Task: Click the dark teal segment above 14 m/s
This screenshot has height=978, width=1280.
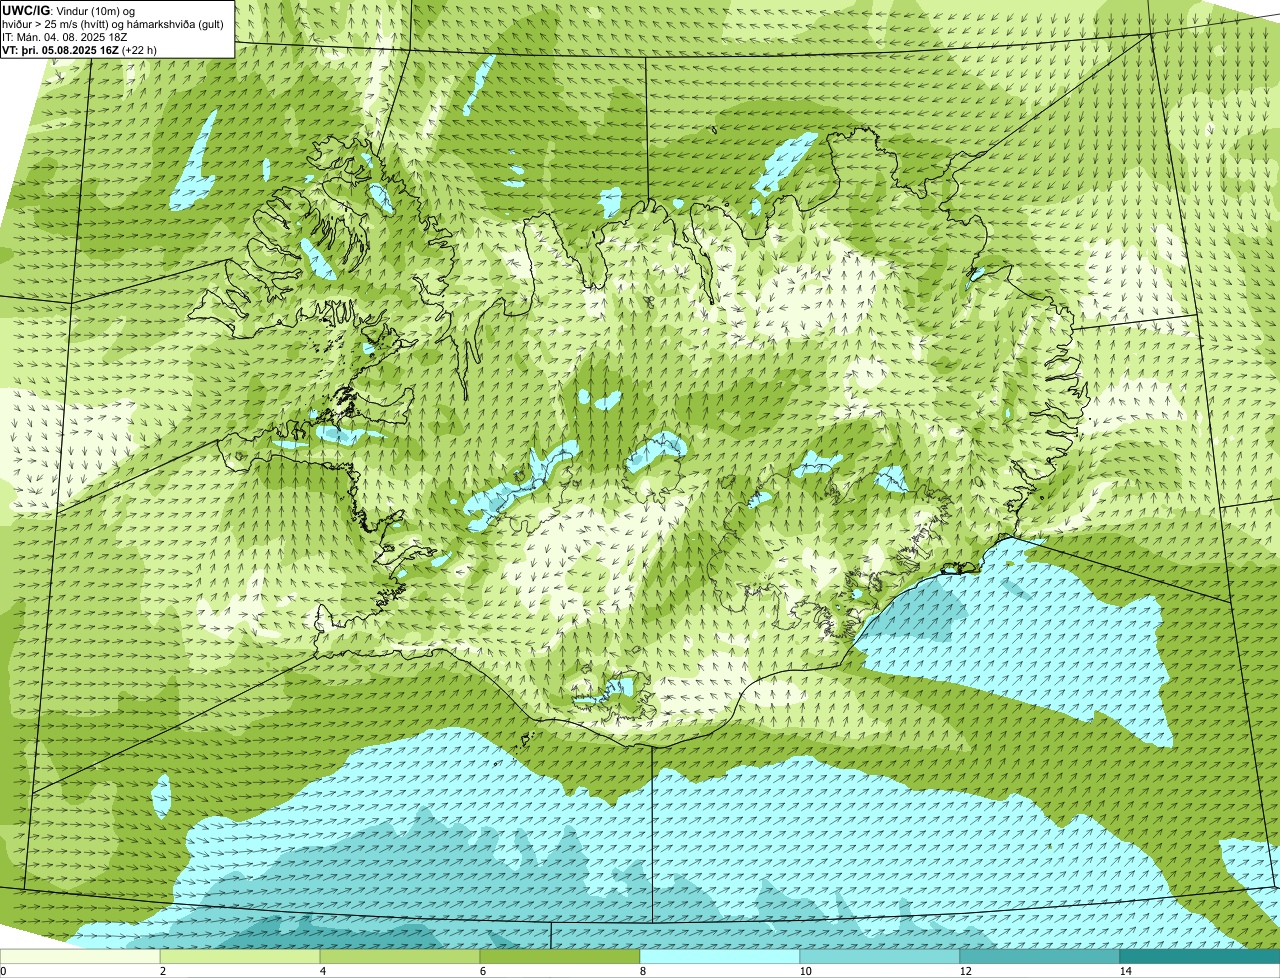Action: [1200, 957]
